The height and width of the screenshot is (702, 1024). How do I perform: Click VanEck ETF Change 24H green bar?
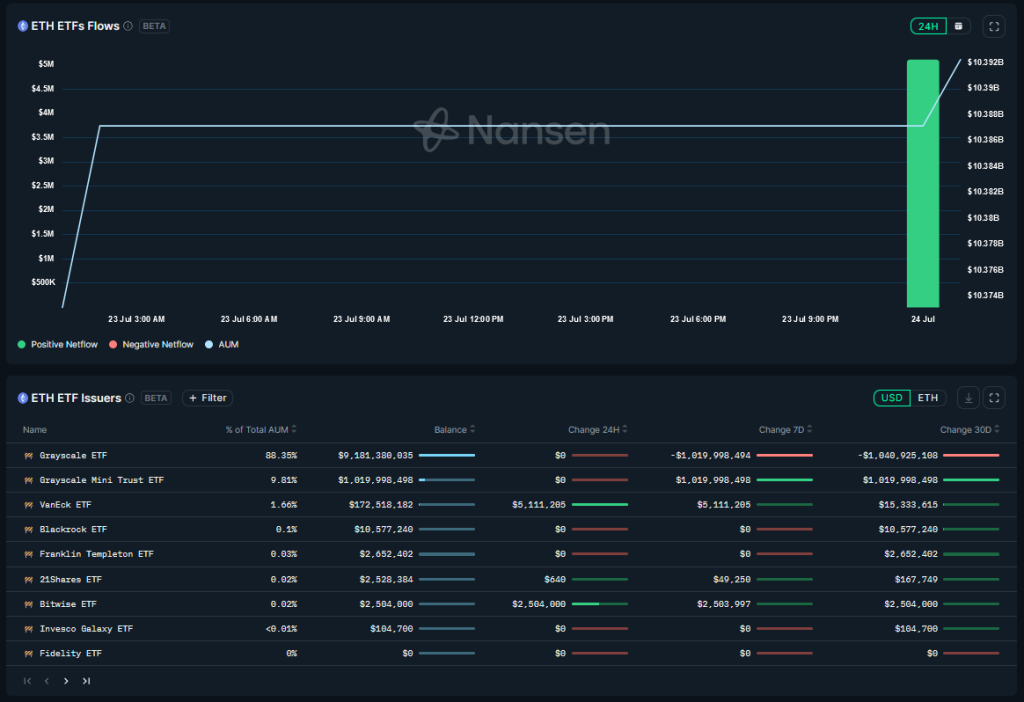[x=600, y=505]
